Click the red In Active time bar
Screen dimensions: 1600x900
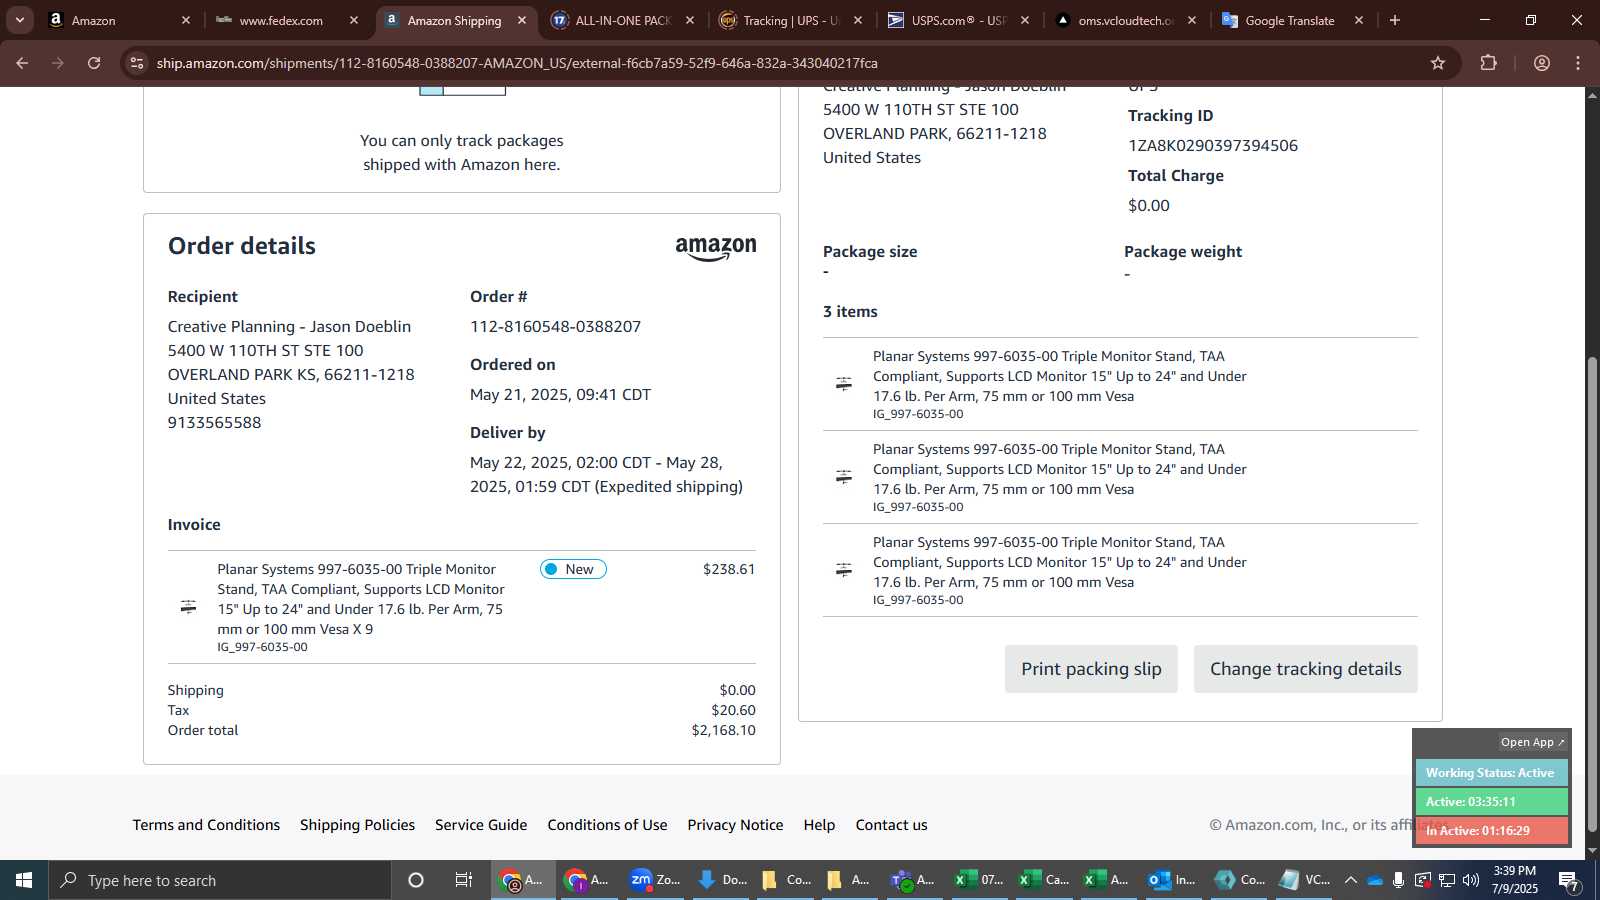pos(1491,831)
